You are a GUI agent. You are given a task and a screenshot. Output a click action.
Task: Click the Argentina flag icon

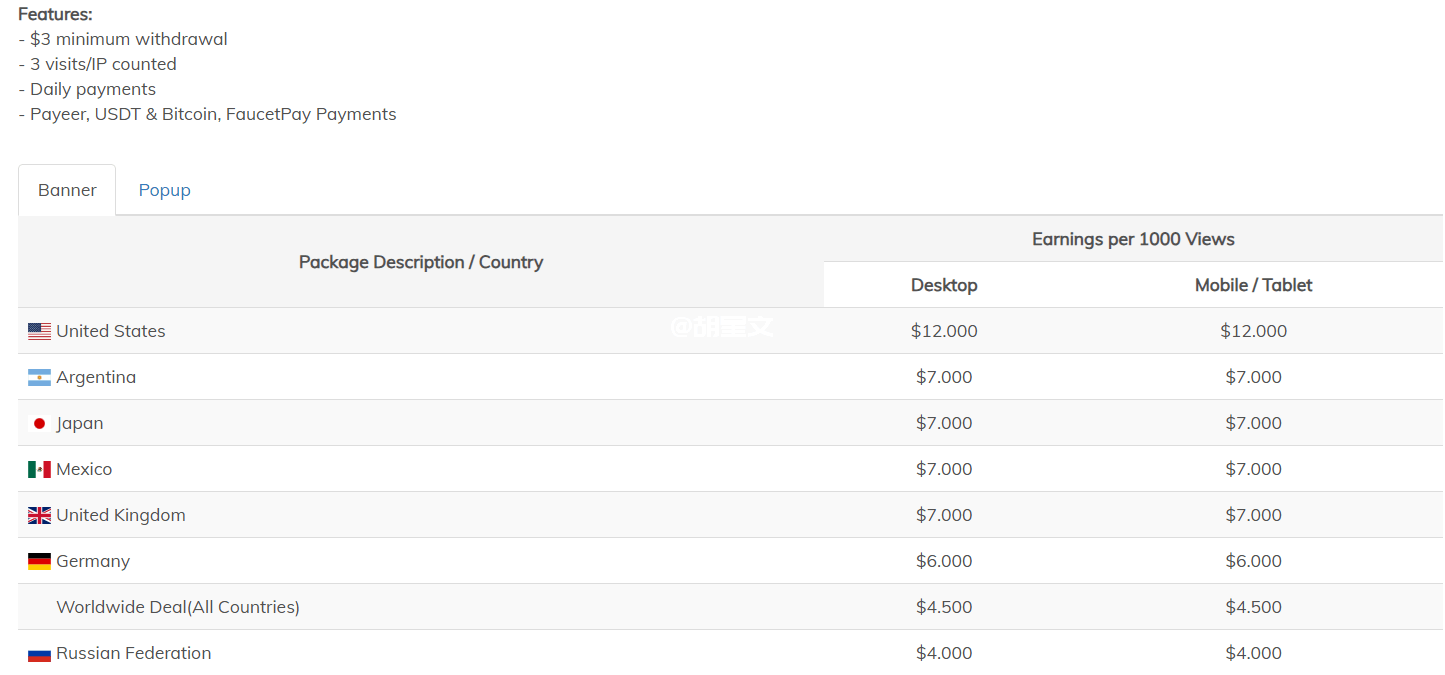39,377
